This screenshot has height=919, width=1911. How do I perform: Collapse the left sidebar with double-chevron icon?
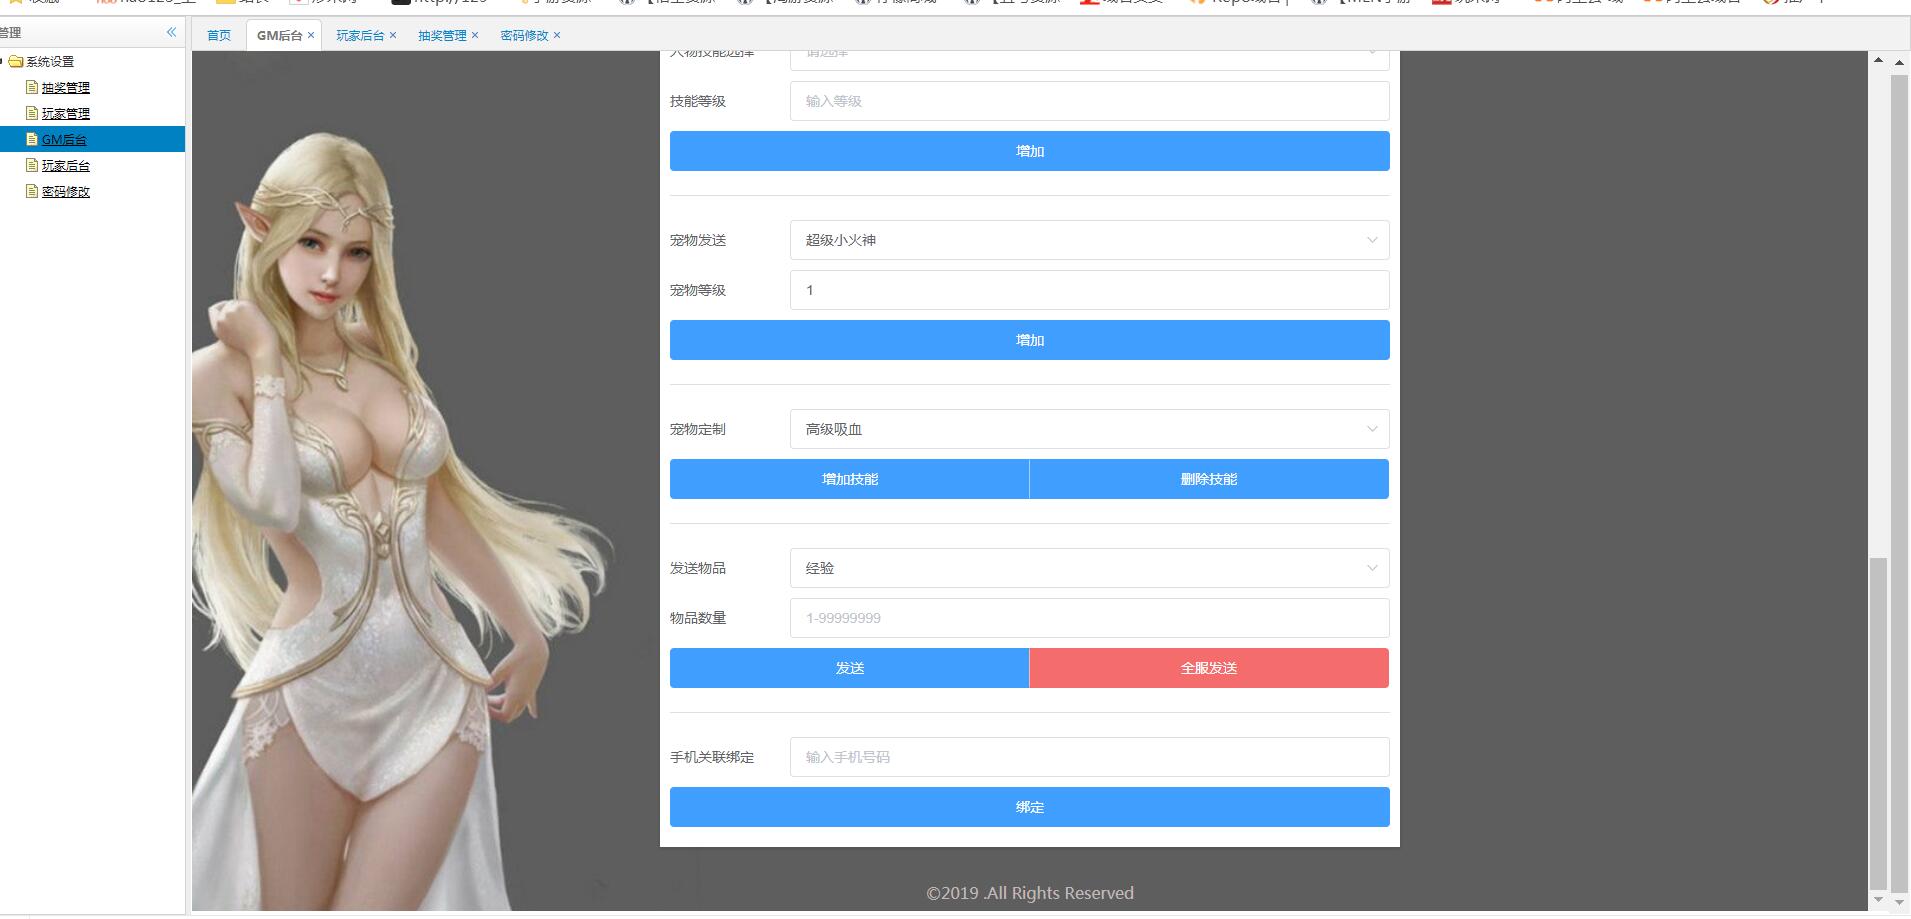(x=171, y=32)
